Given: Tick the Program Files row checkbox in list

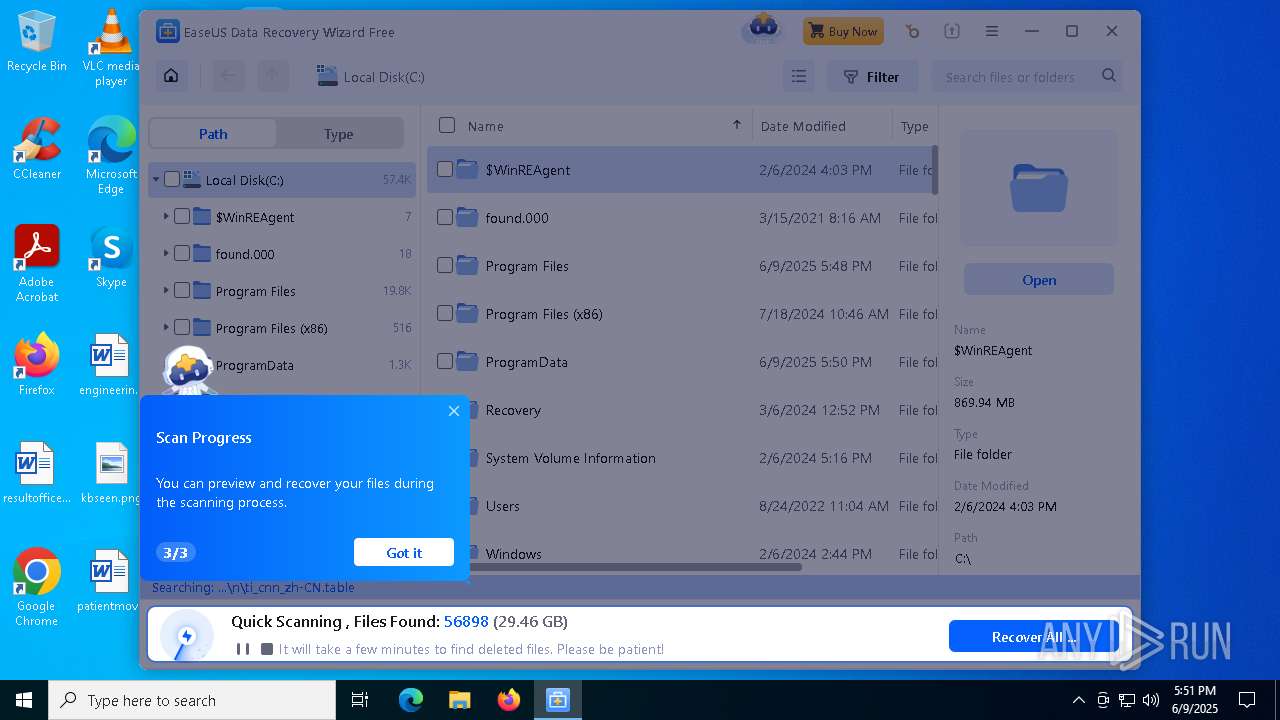Looking at the screenshot, I should click(x=445, y=265).
